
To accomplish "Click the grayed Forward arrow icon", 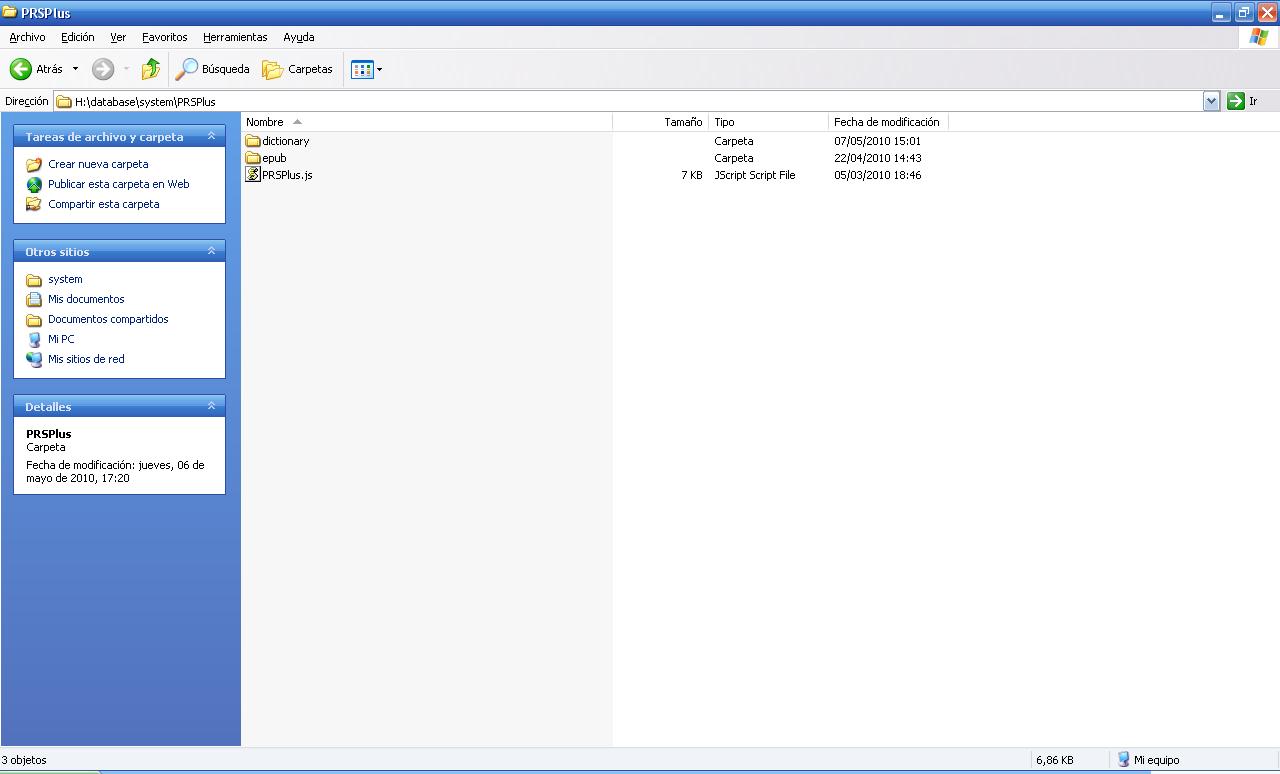I will [x=103, y=69].
